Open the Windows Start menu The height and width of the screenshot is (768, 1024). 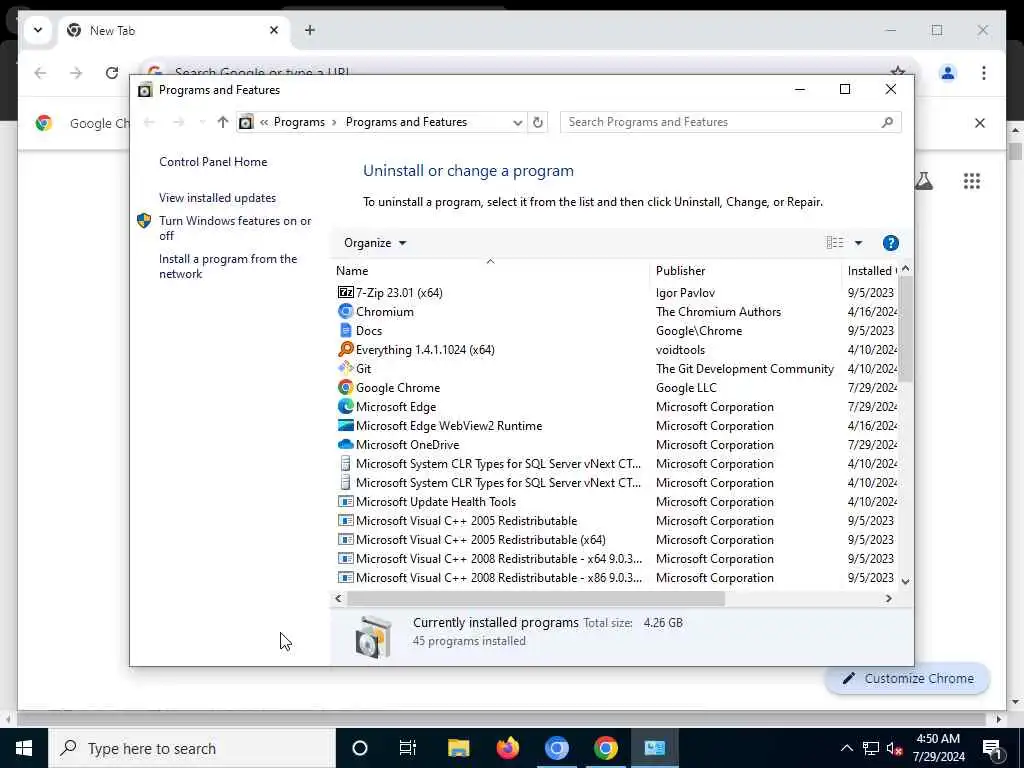(24, 748)
